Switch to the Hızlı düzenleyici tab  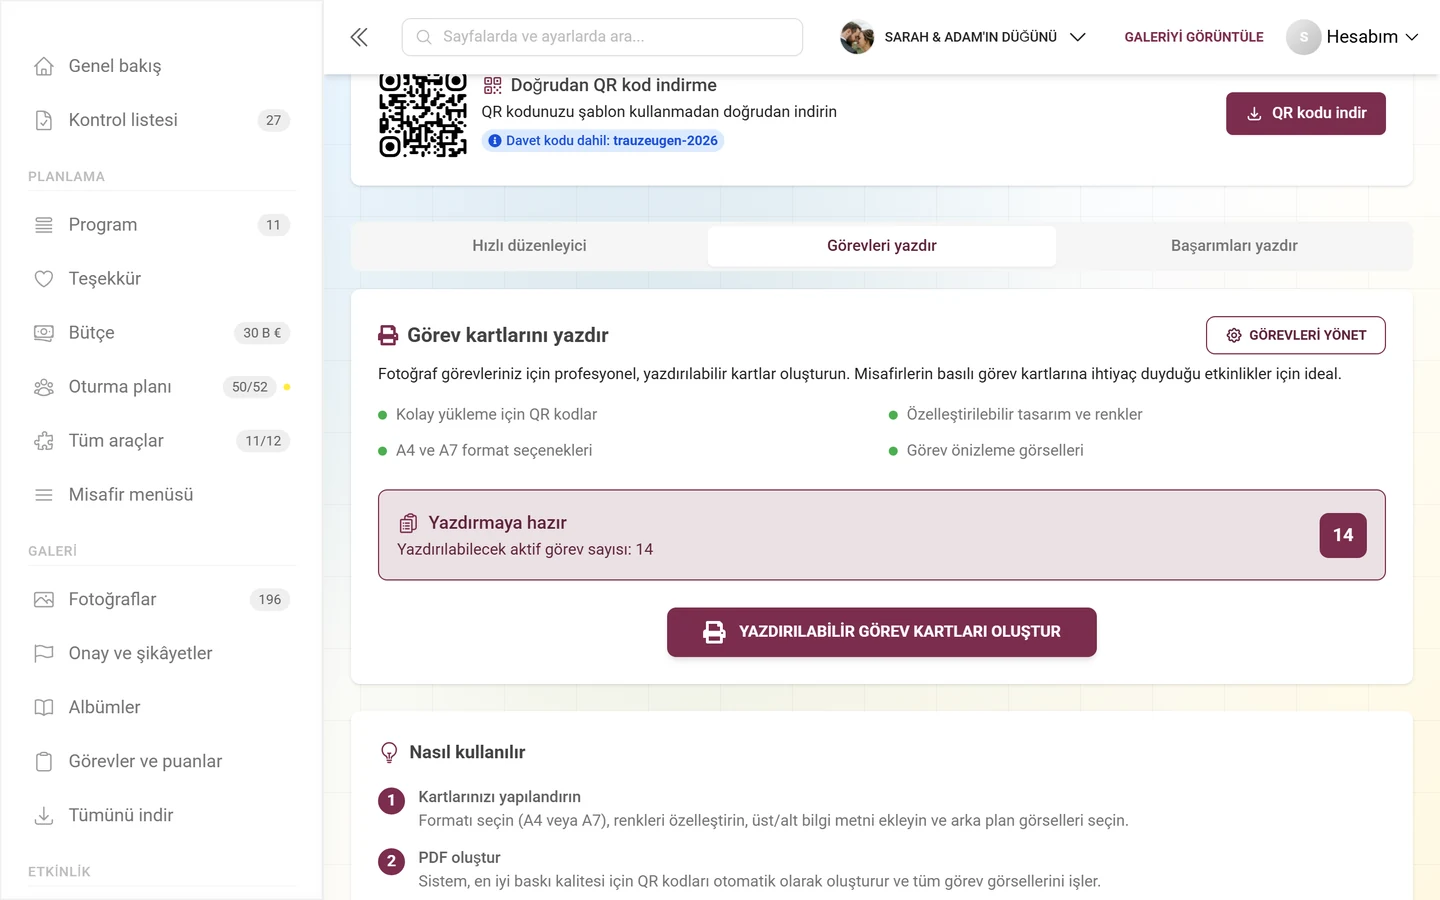[x=530, y=246]
